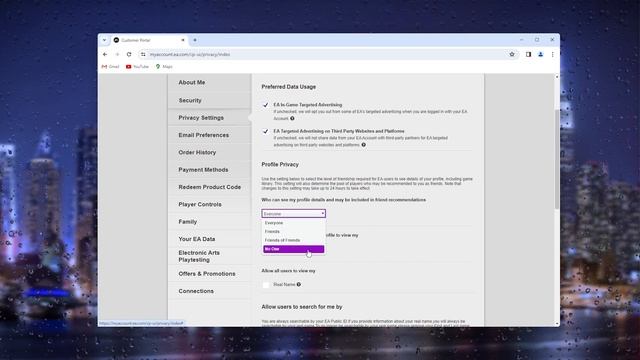Image resolution: width=640 pixels, height=360 pixels.
Task: Reload the page with refresh icon
Action: click(129, 54)
